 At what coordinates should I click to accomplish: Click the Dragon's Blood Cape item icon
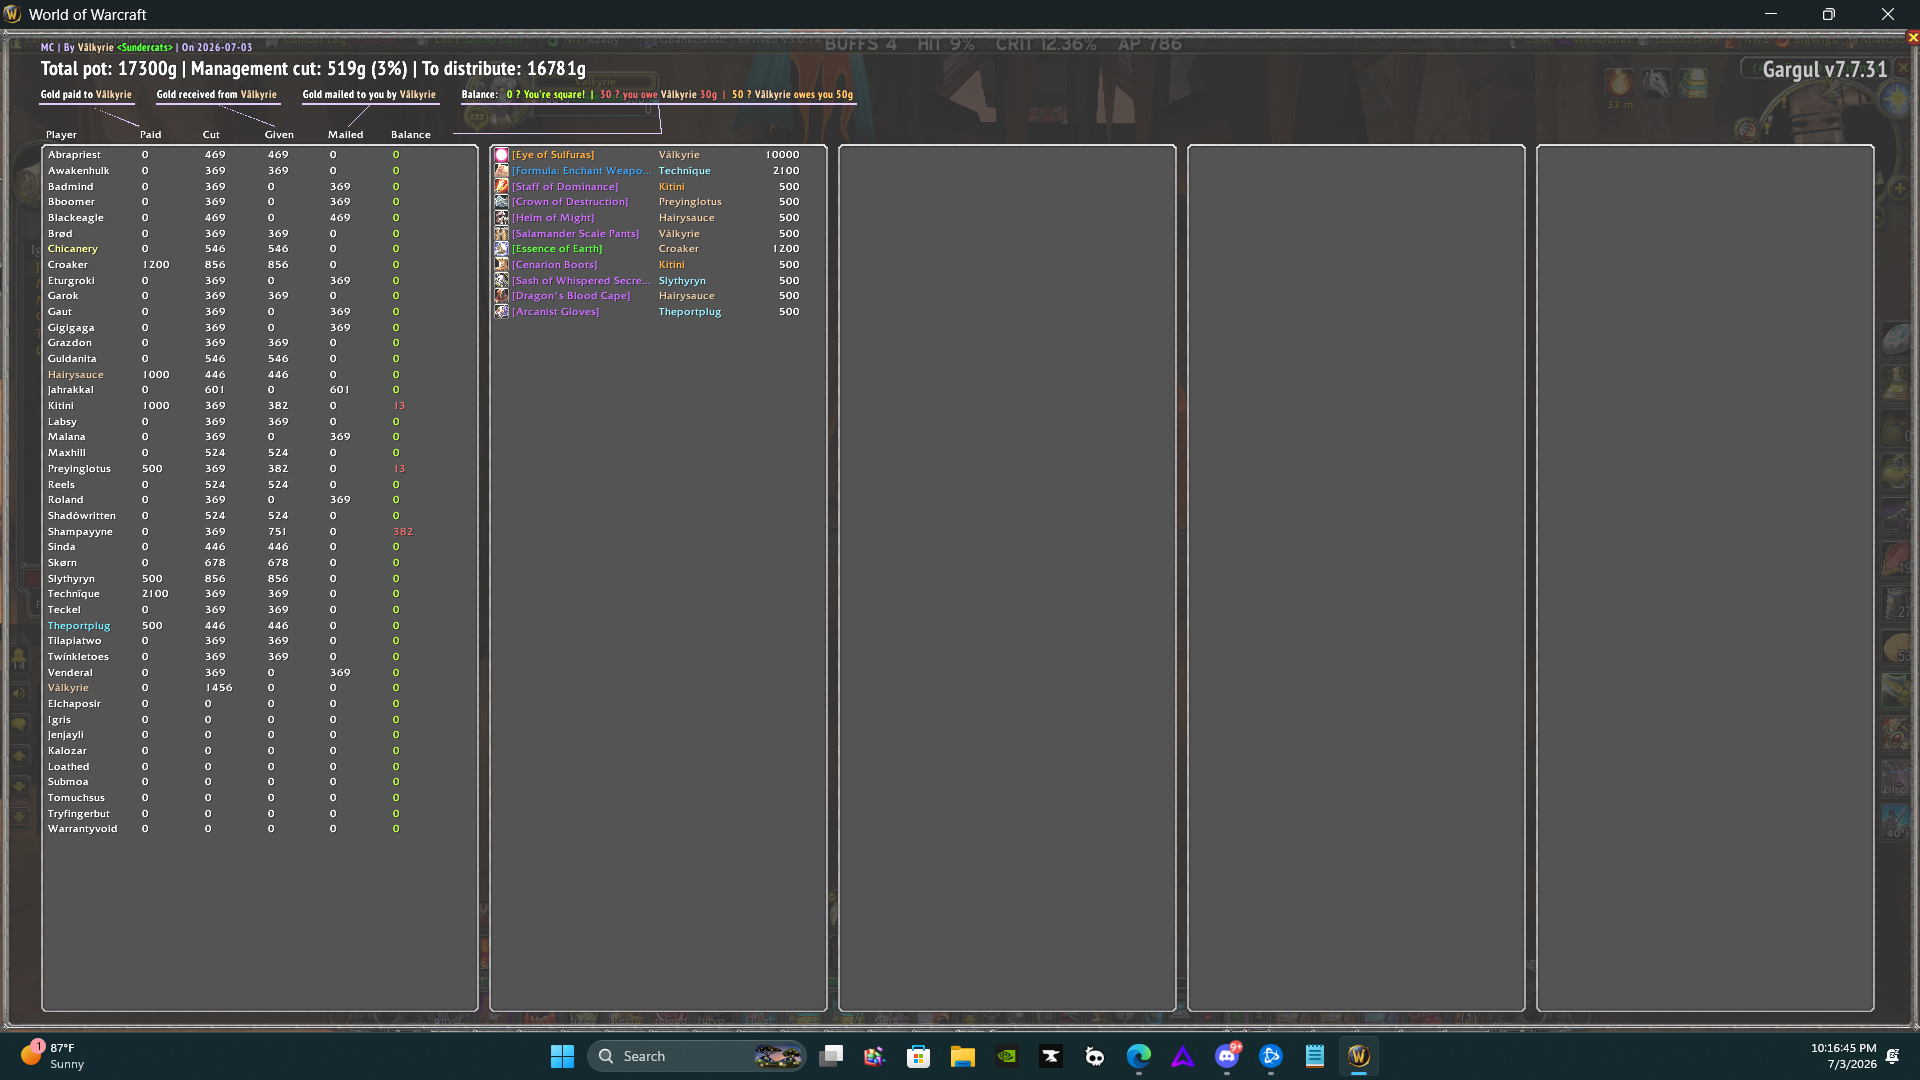click(502, 296)
